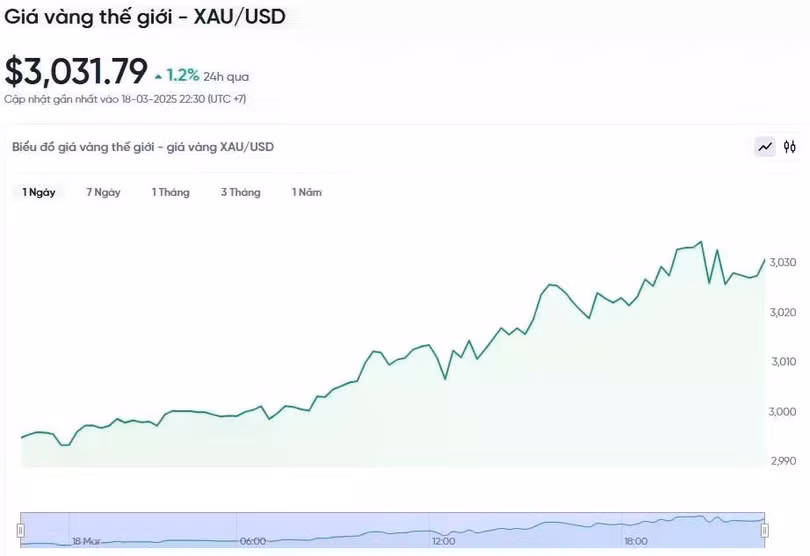
Task: Click the 3,030 y-axis price label
Action: pos(782,262)
